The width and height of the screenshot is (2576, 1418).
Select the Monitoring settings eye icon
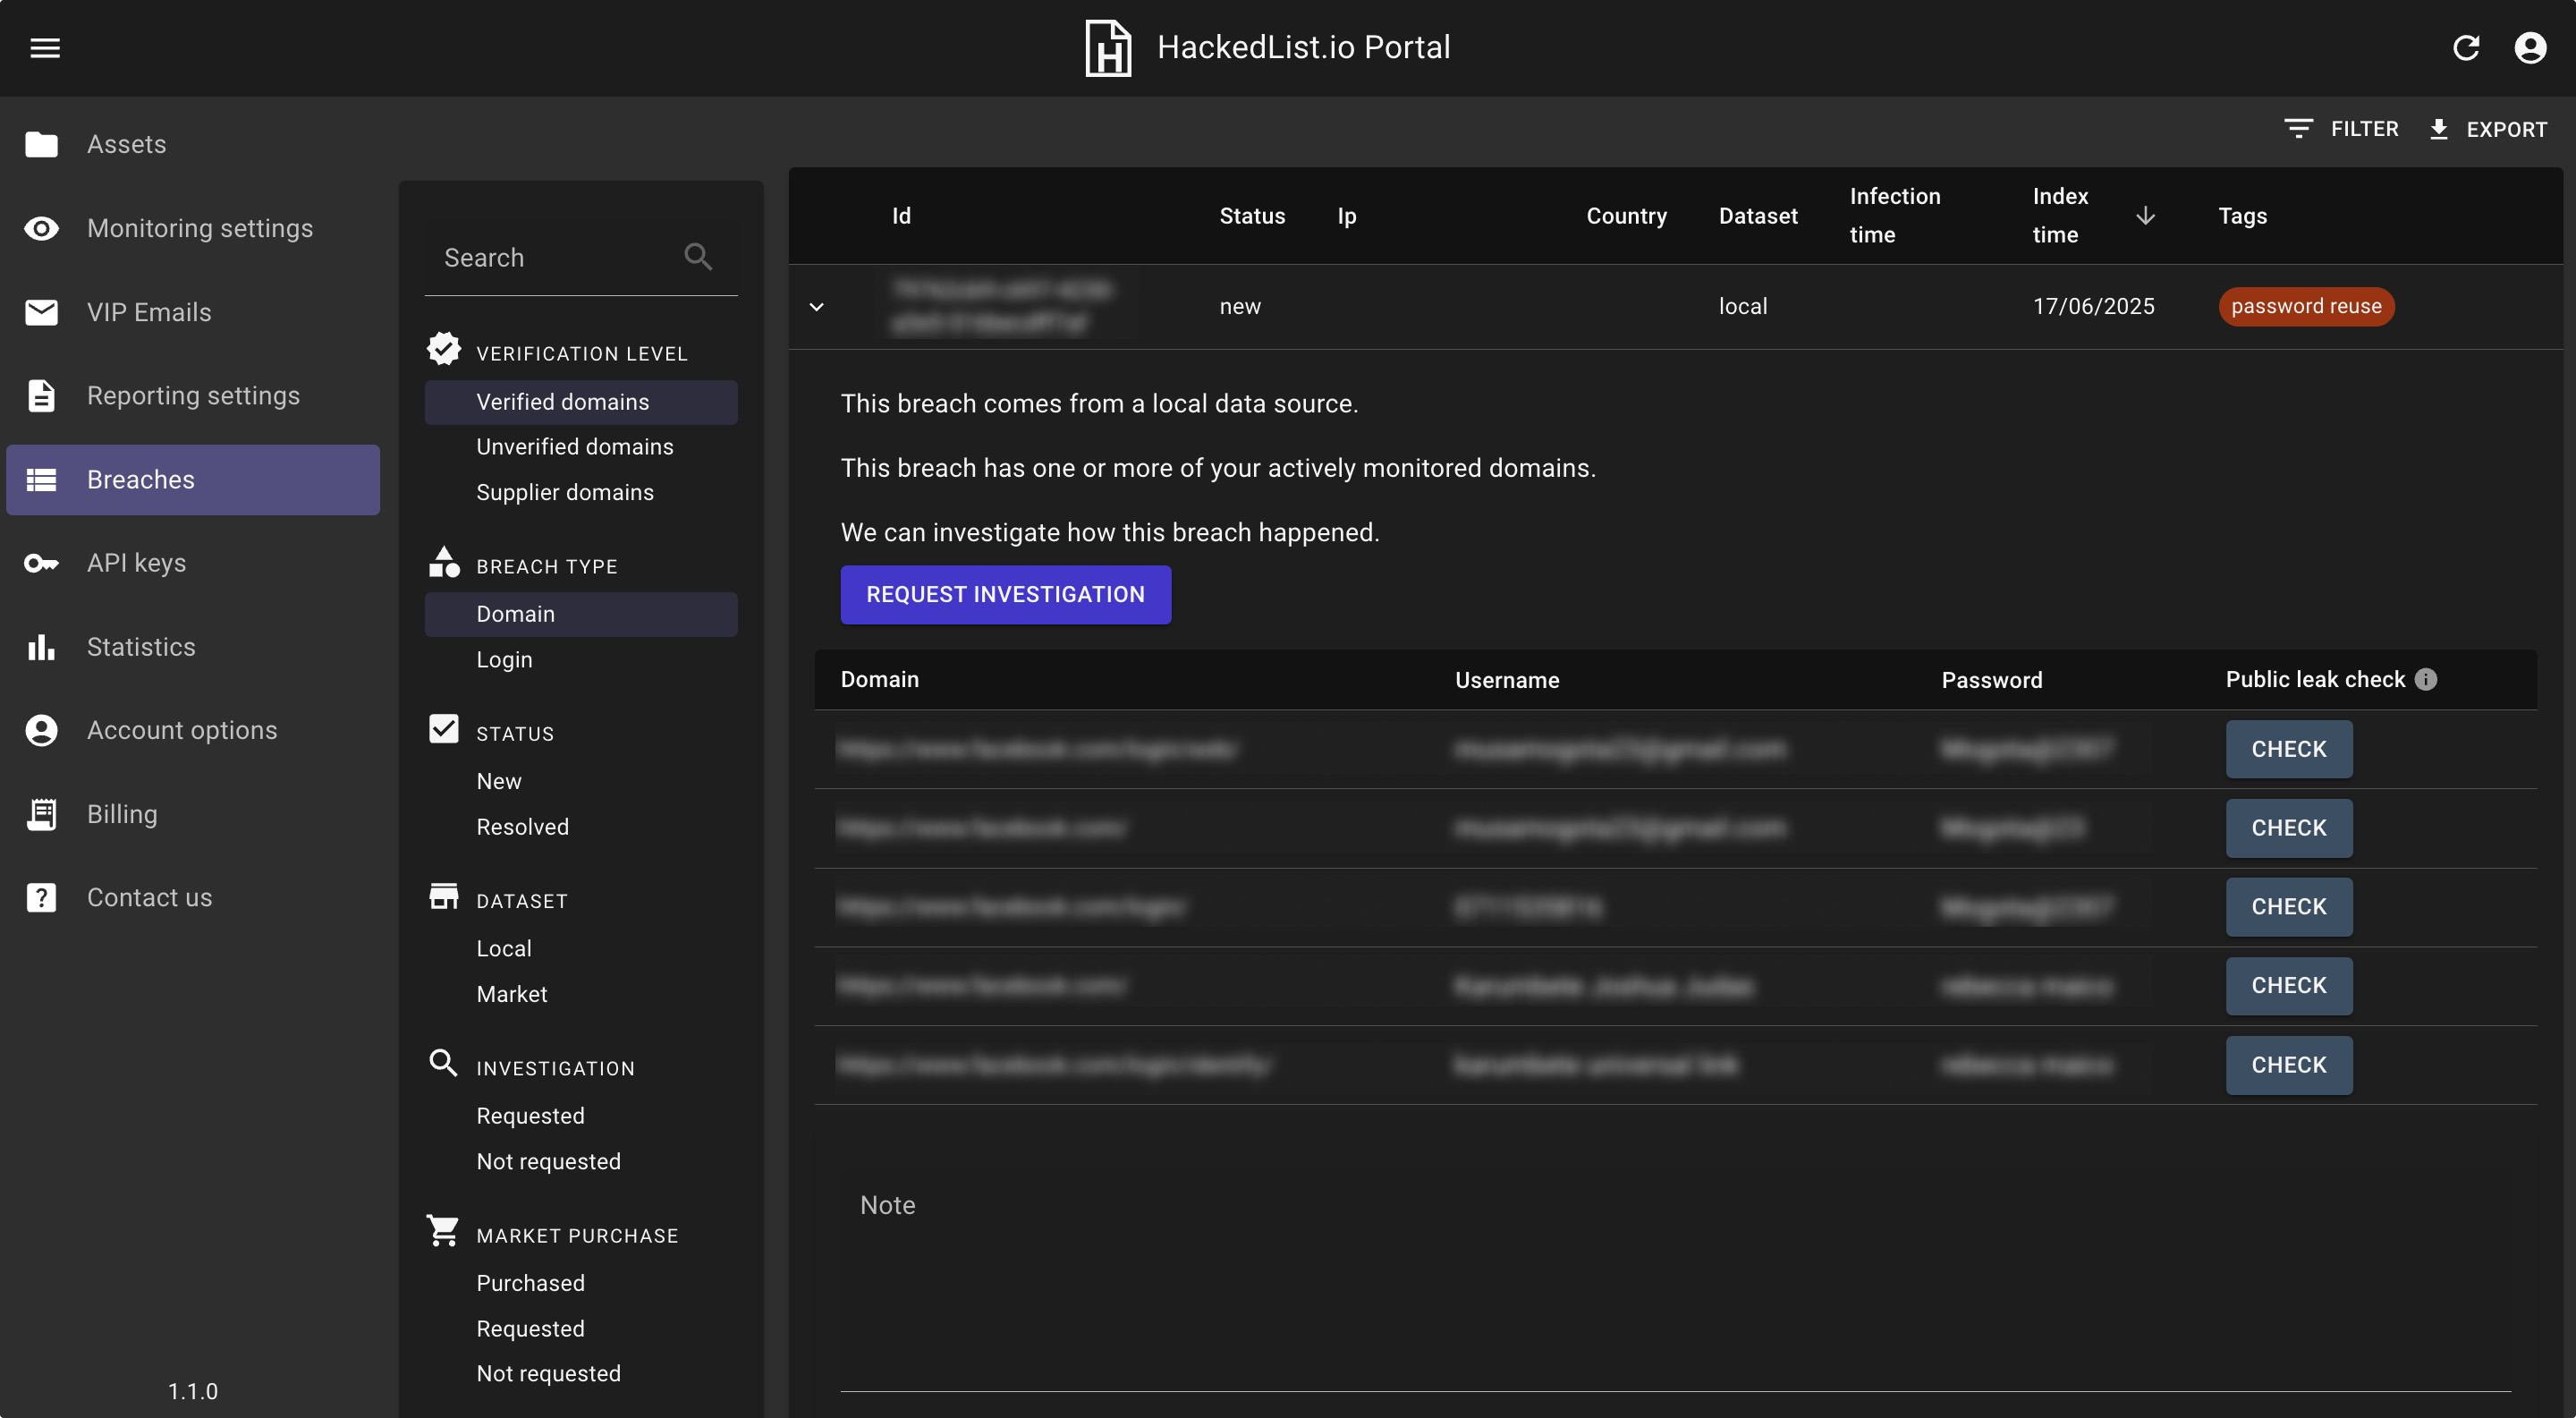pos(41,228)
